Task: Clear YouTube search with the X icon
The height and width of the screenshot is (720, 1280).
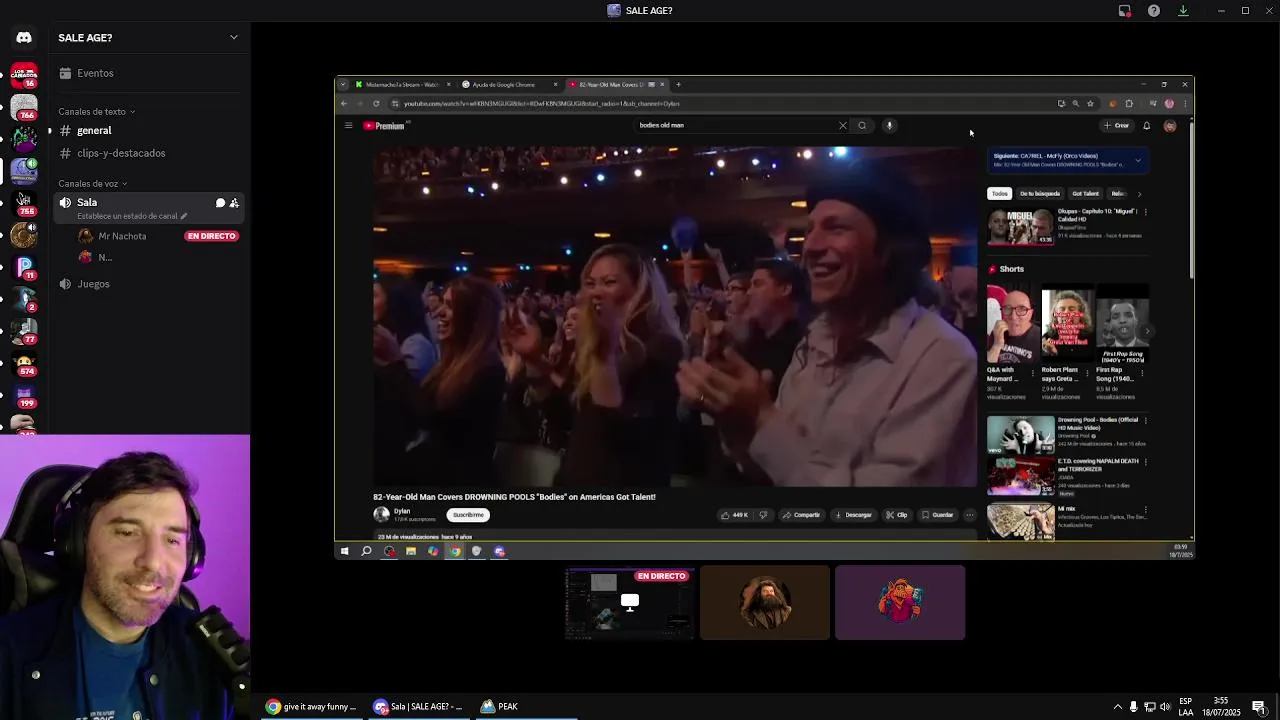Action: (843, 125)
